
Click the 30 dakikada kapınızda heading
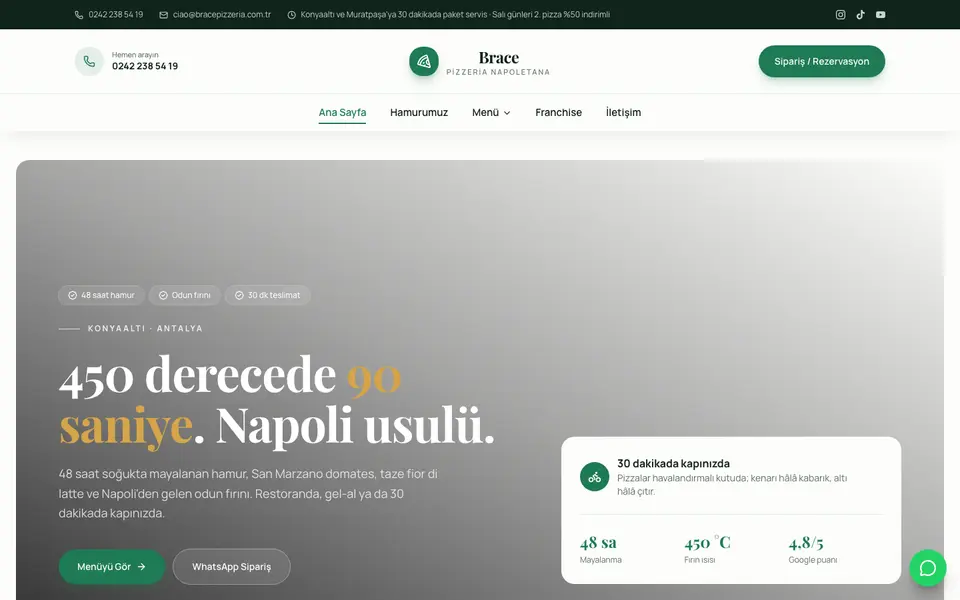673,463
